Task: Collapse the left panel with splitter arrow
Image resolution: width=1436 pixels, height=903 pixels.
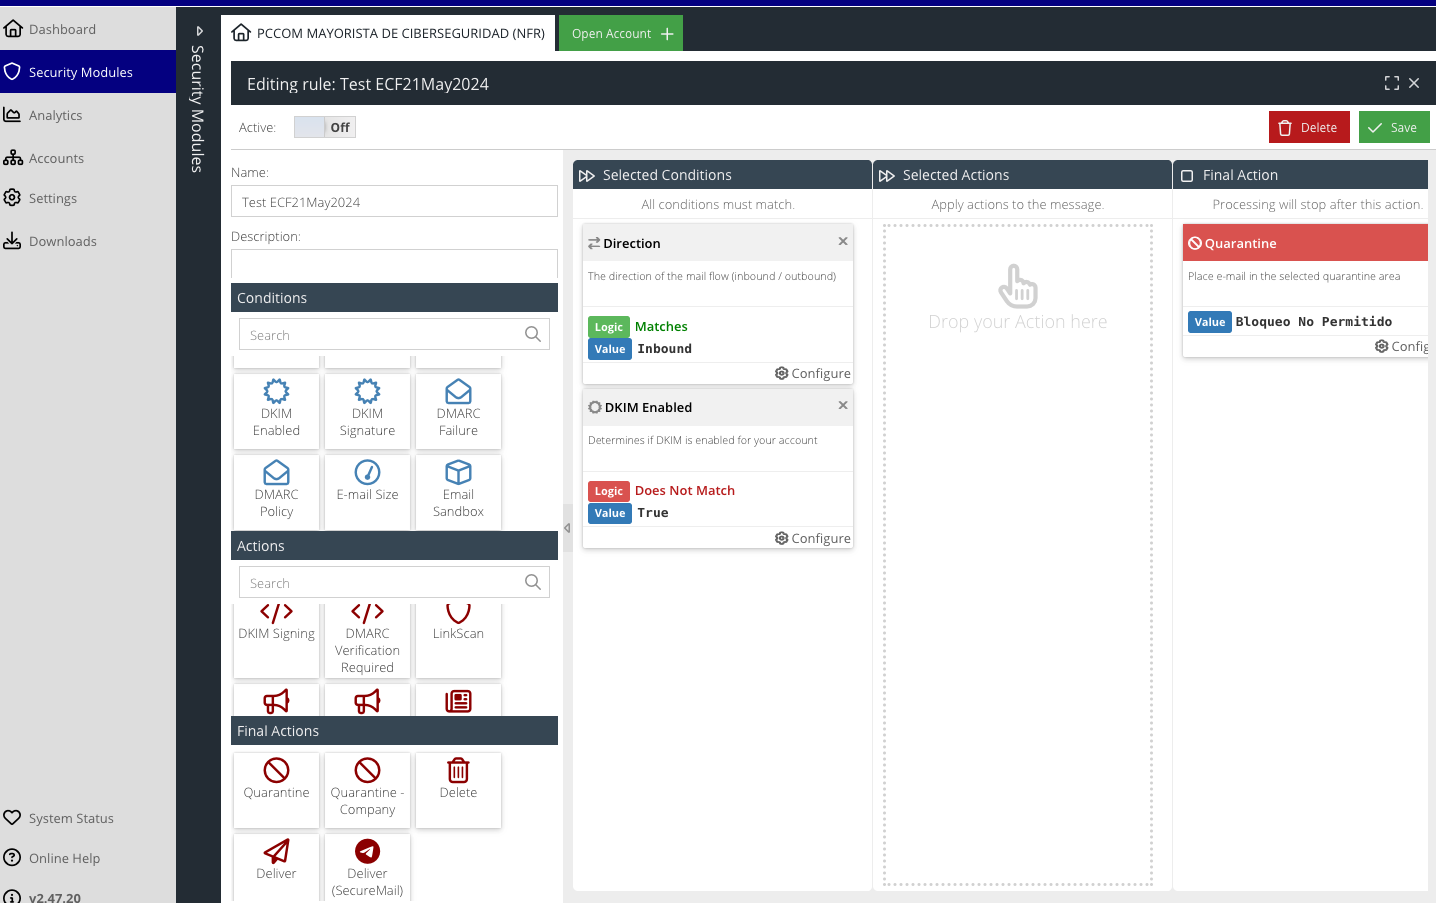Action: pyautogui.click(x=567, y=528)
